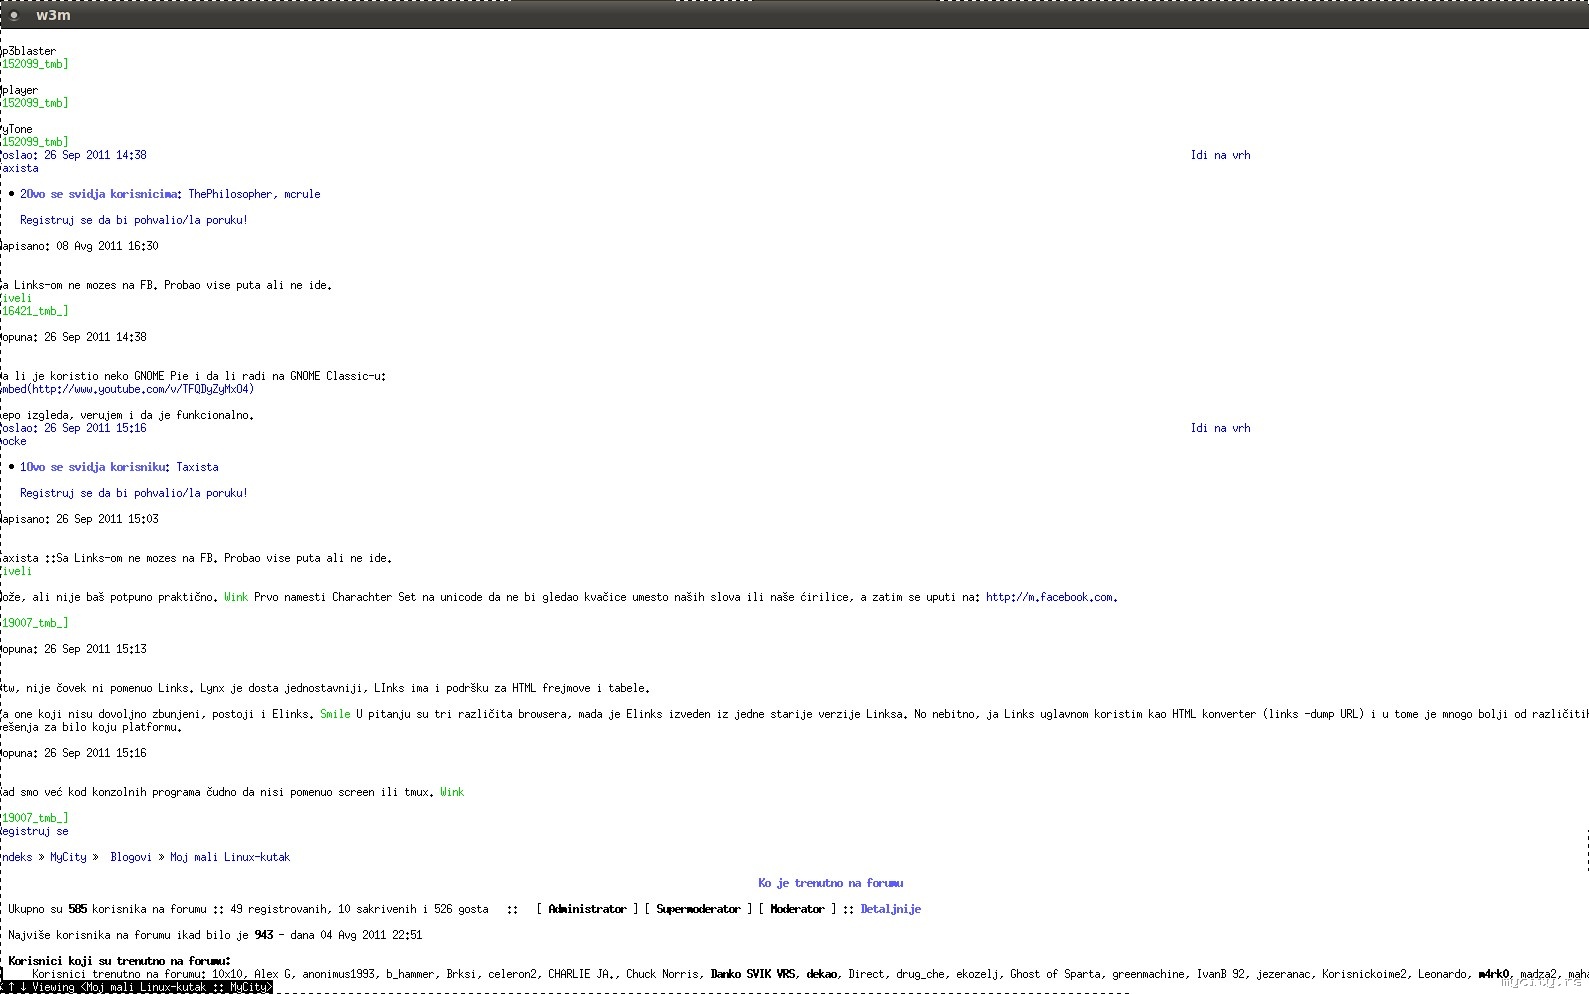Open the Taxista user link

197,467
